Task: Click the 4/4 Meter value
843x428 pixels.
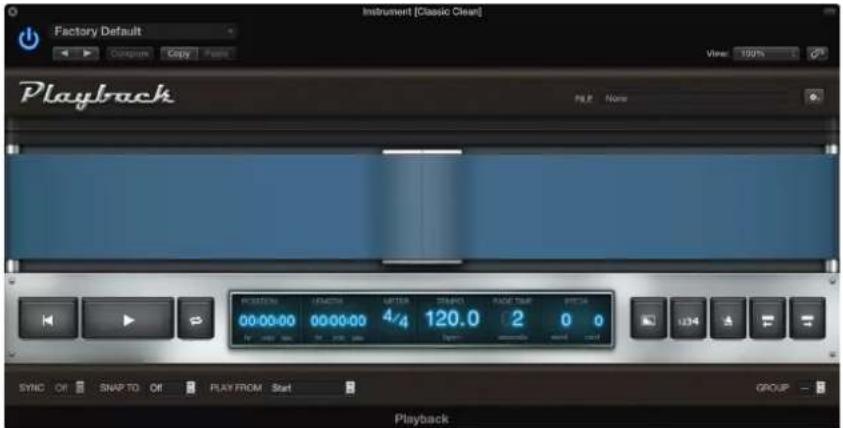Action: 396,319
